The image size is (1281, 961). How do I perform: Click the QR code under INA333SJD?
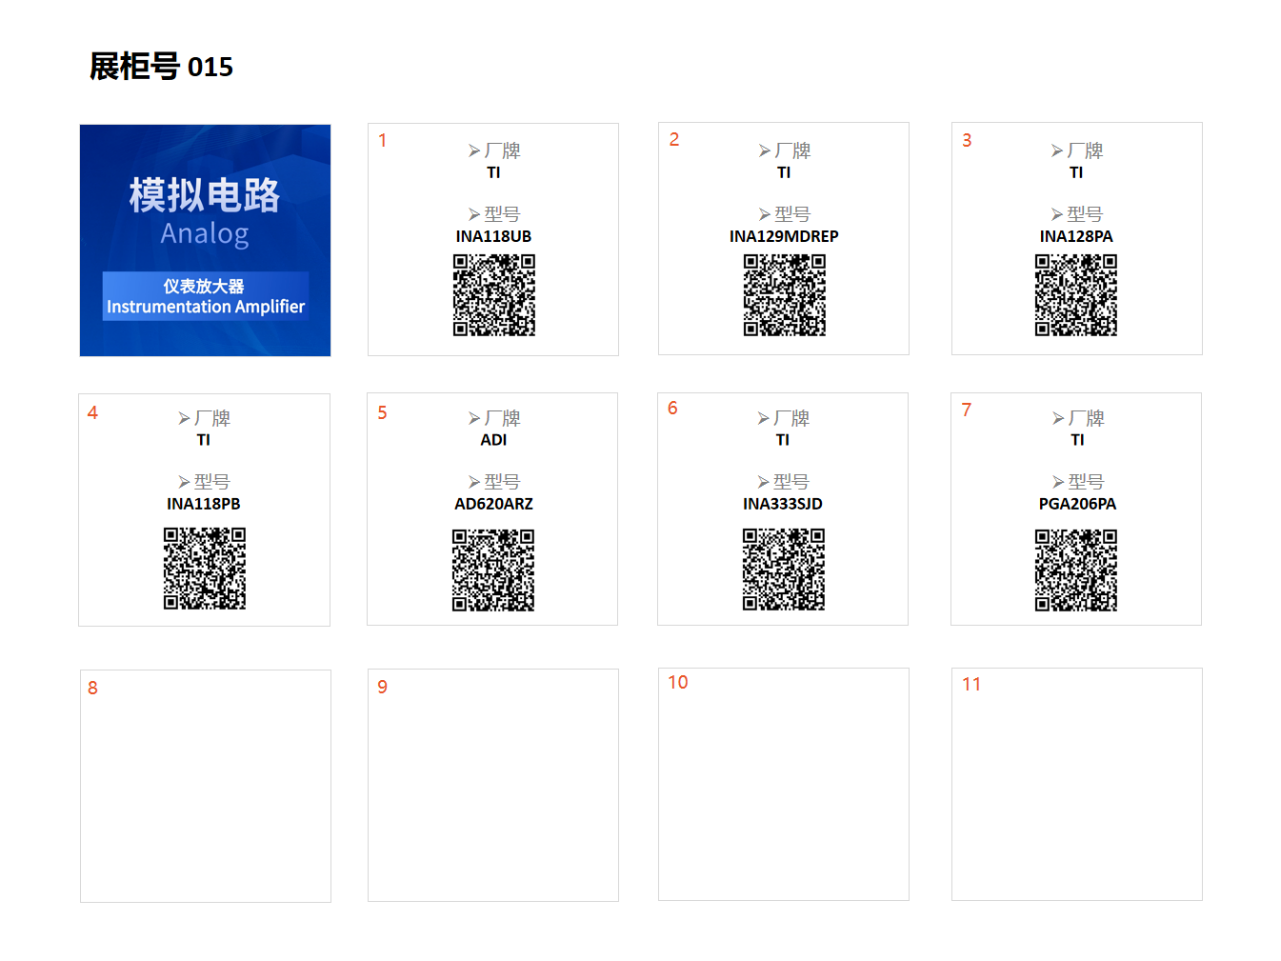click(784, 570)
